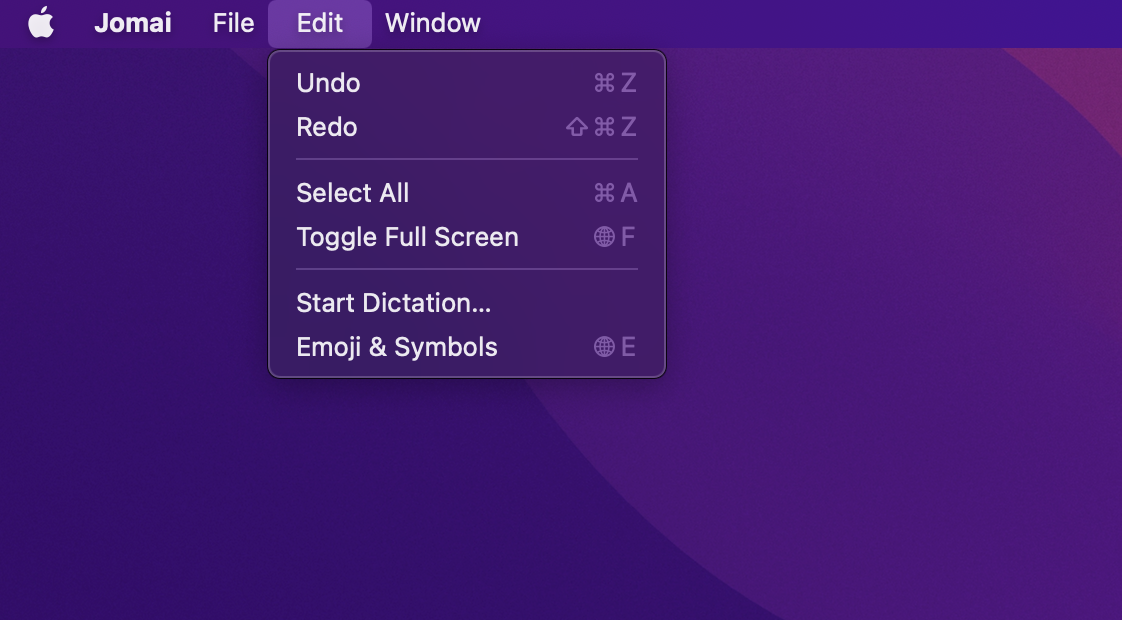Open the Jomai application menu
Screen dimensions: 1122x620
tap(133, 22)
